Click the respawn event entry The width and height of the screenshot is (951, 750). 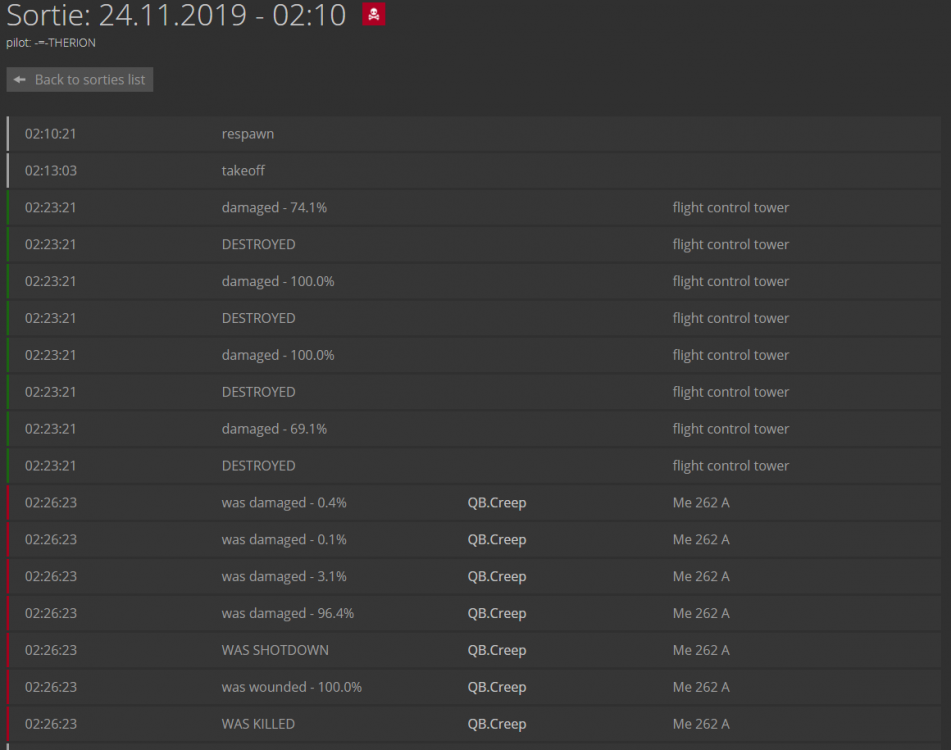pos(248,134)
